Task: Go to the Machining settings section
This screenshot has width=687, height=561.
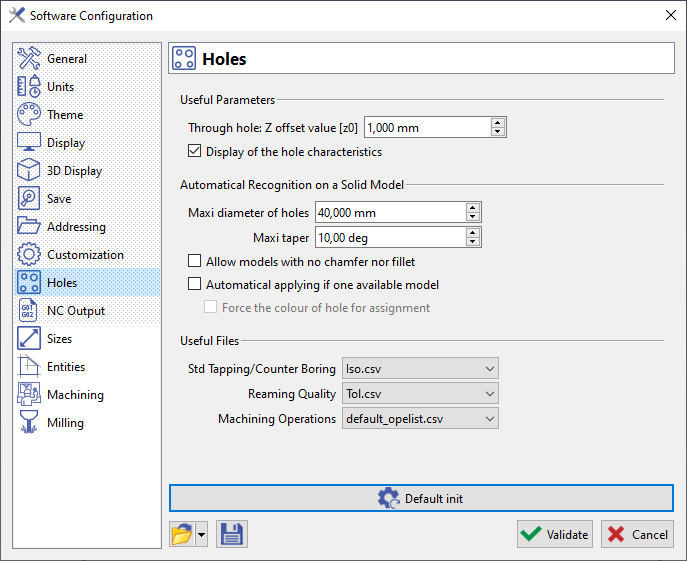Action: coord(74,395)
